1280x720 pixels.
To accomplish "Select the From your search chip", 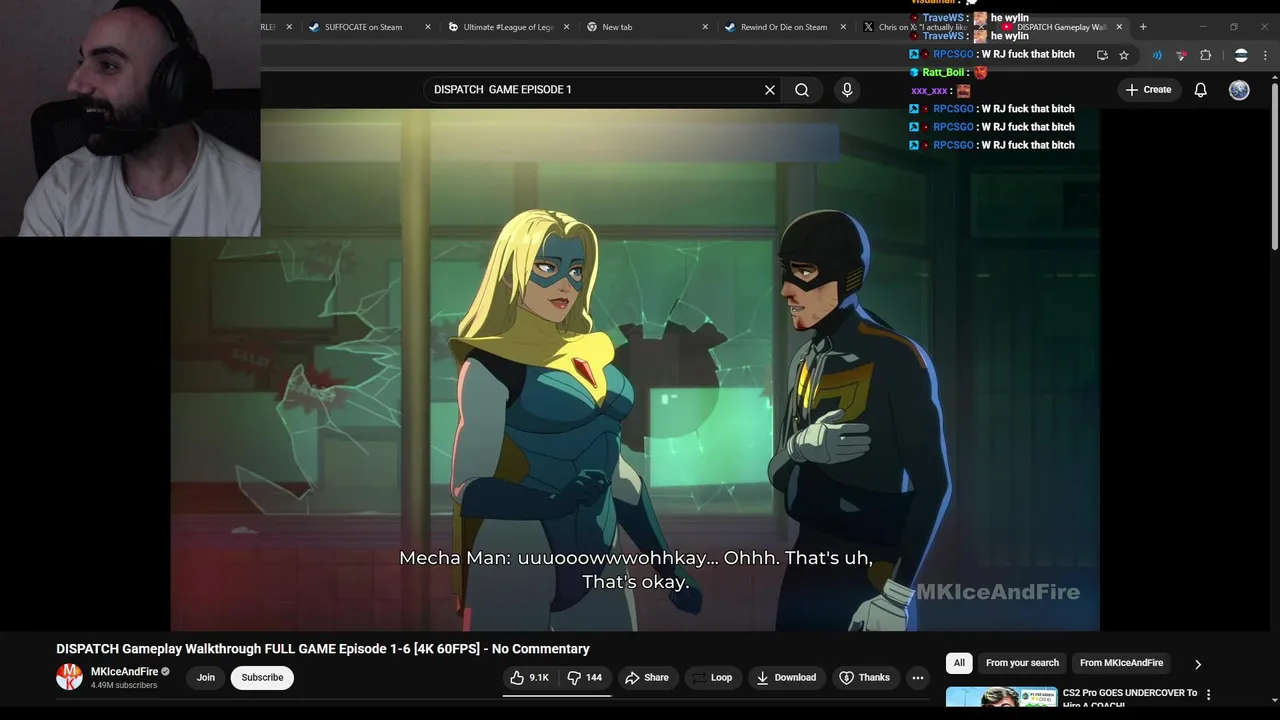I will coord(1022,663).
